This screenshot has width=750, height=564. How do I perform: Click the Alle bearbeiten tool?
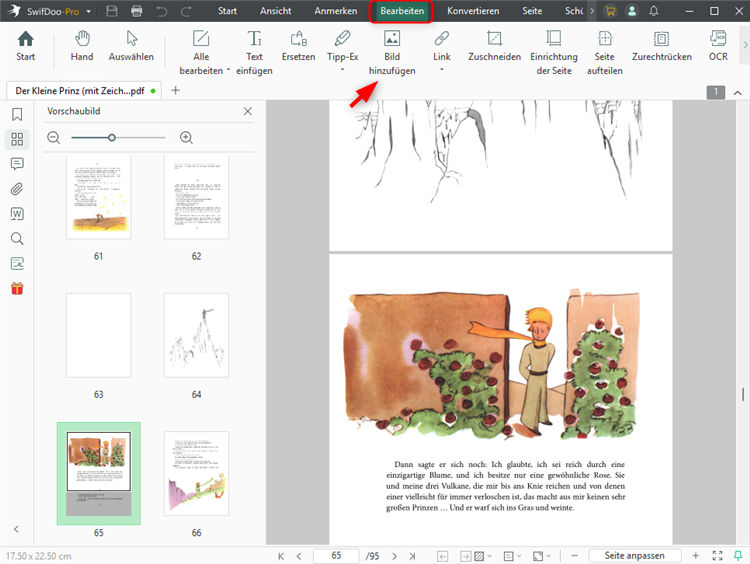click(x=201, y=53)
